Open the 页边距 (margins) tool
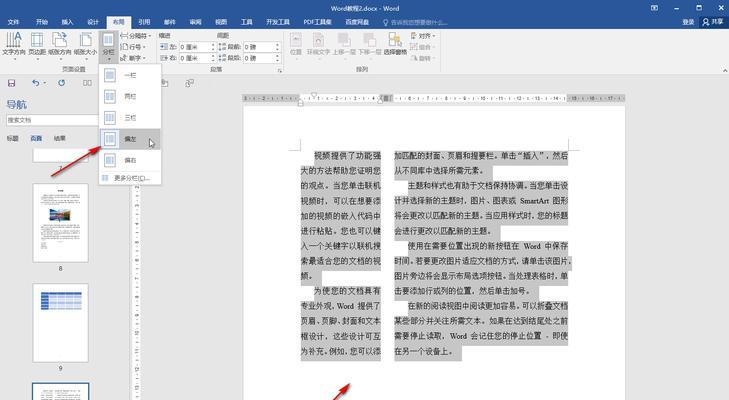The image size is (729, 400). (x=38, y=42)
